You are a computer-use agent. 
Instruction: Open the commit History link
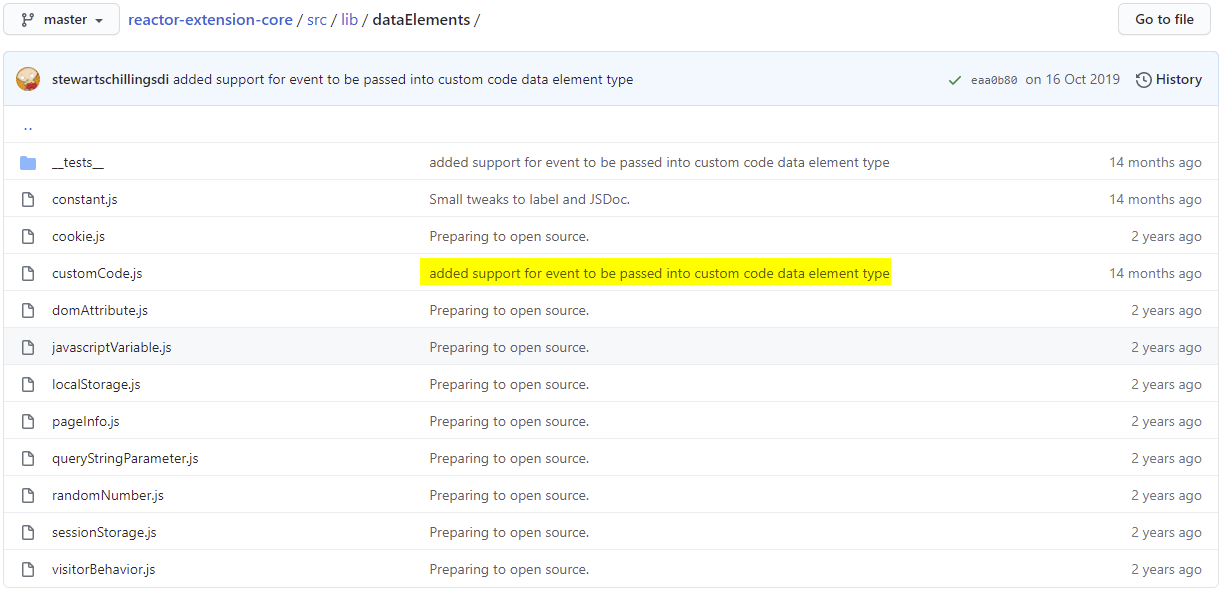1168,80
